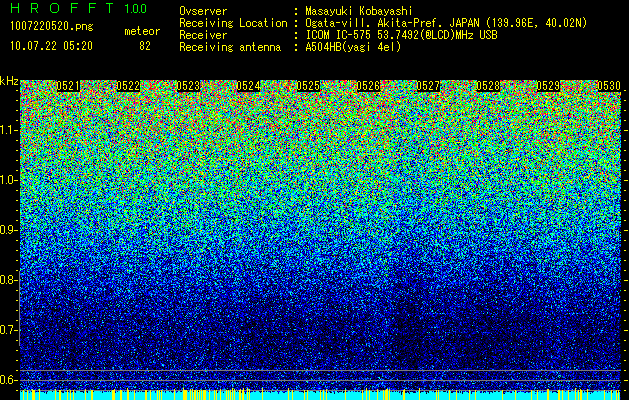Screen dimensions: 629x400
Task: Click the Receiving antenna field label
Action: (x=230, y=47)
